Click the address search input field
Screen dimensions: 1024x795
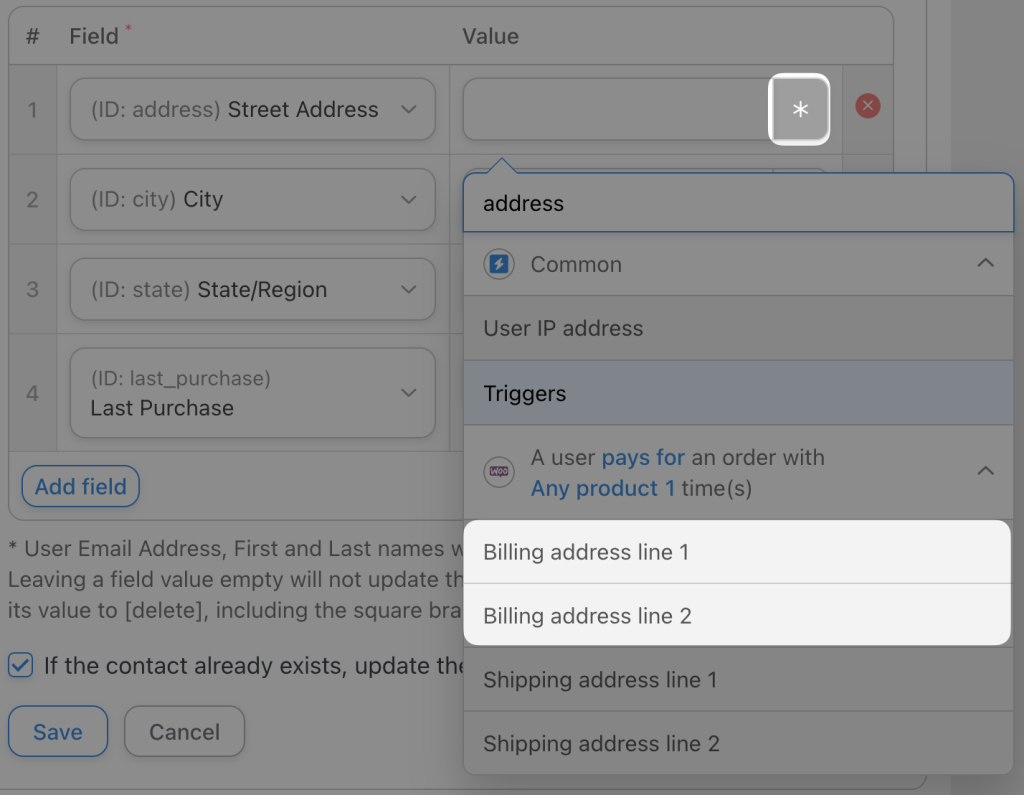(x=738, y=203)
